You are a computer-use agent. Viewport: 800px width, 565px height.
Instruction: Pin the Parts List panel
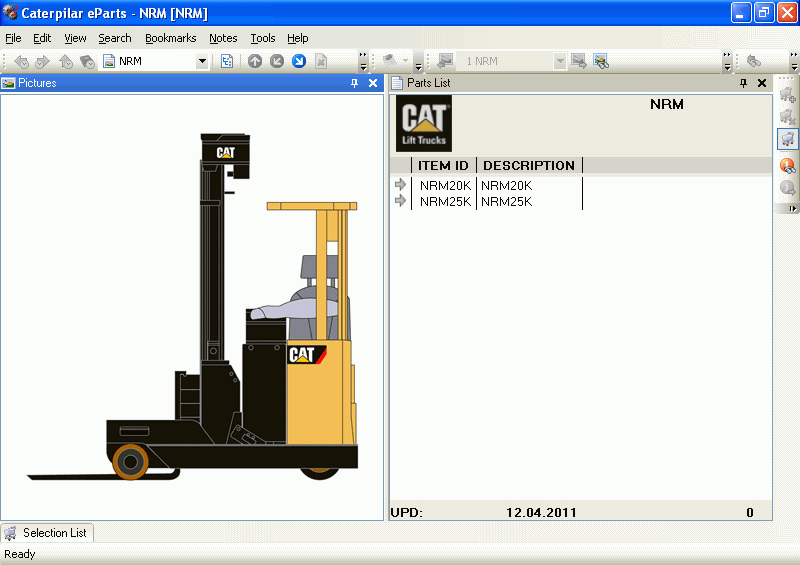tap(743, 83)
